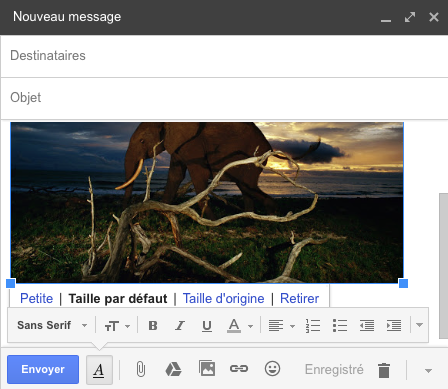Click the Enregistré saved status text
This screenshot has width=448, height=389.
(x=334, y=370)
